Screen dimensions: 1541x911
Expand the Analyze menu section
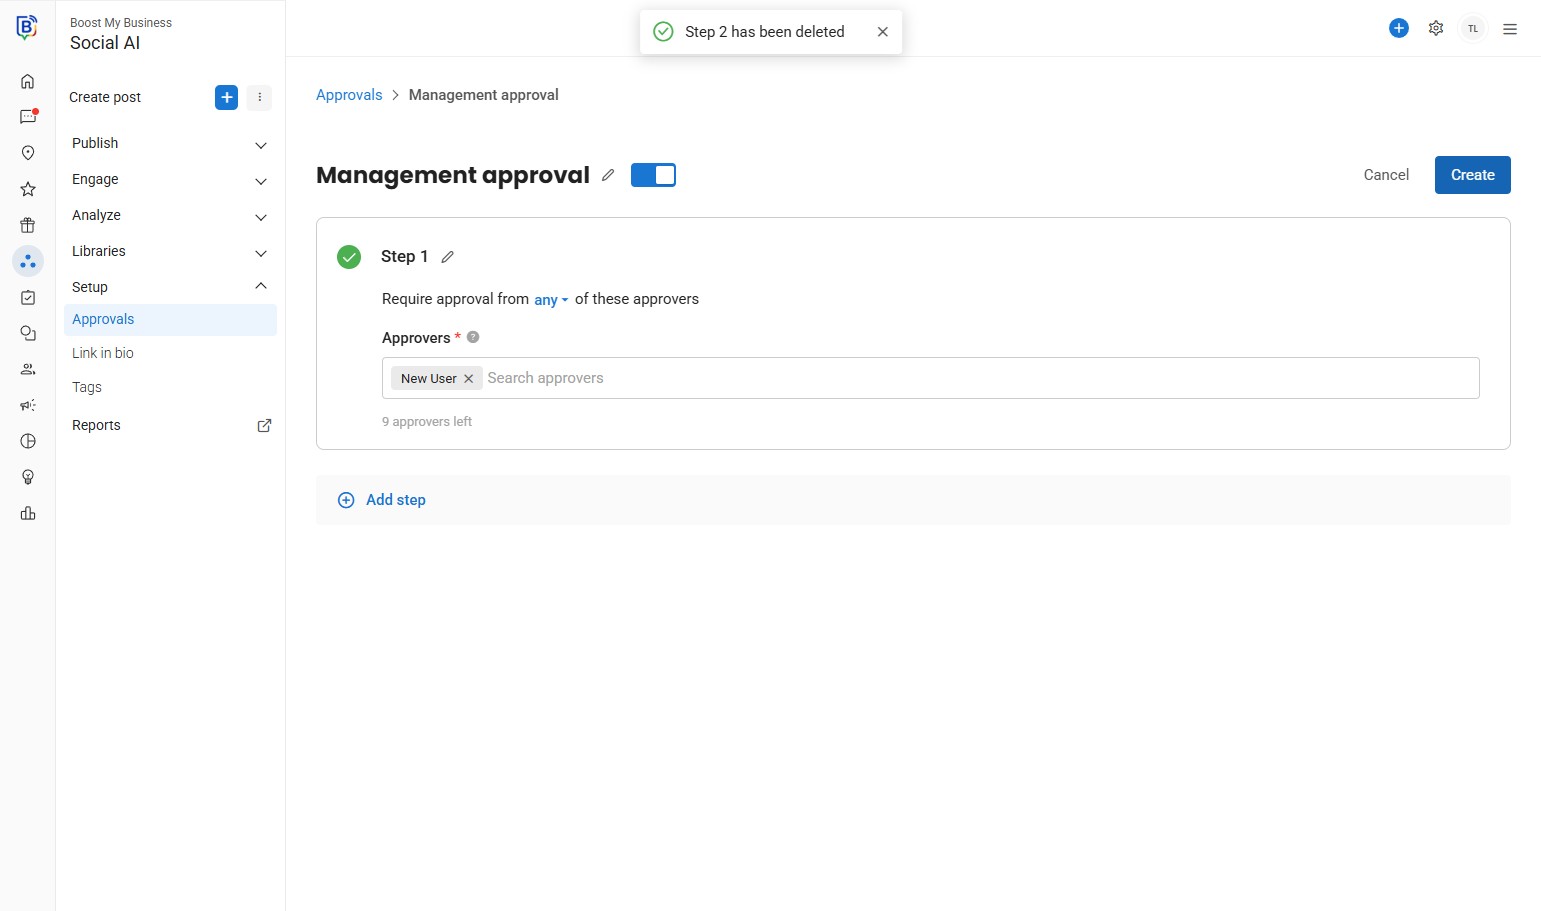coord(168,216)
